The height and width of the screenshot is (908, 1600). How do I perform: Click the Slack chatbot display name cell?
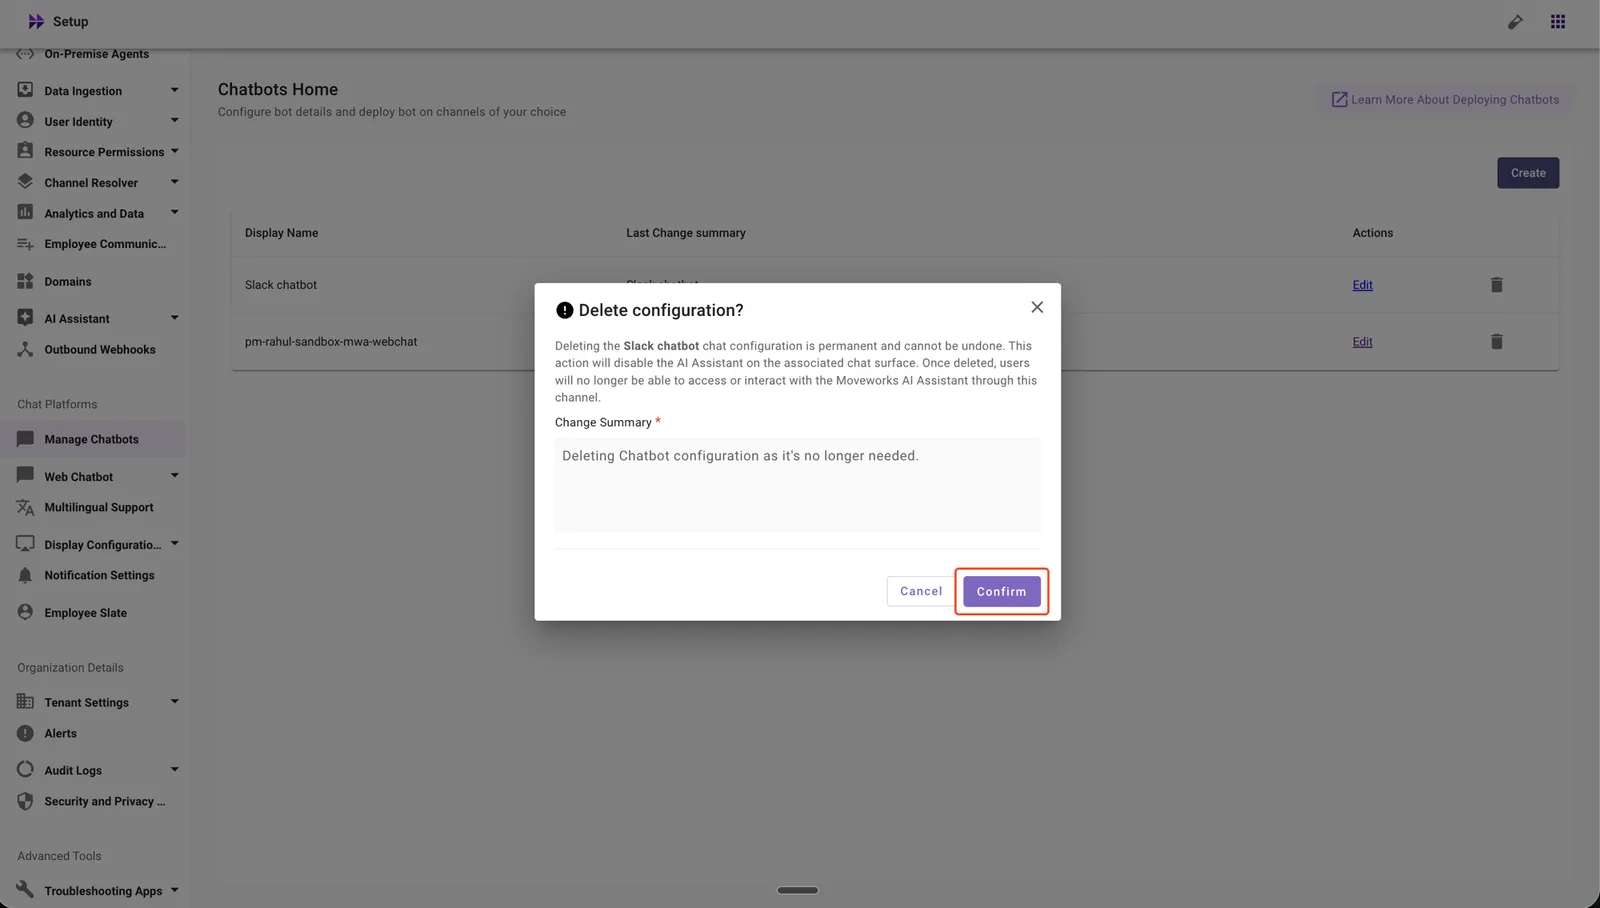(x=280, y=285)
